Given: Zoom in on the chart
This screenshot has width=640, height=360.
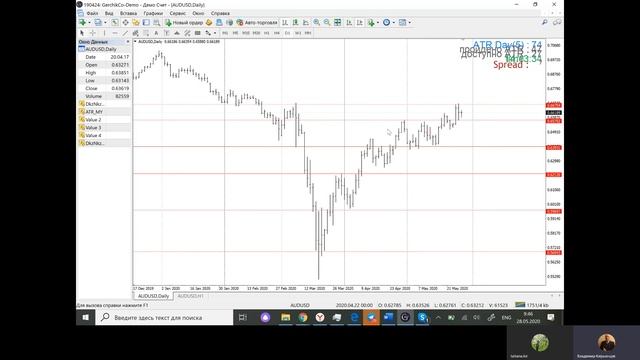Looking at the screenshot, I should coord(316,22).
